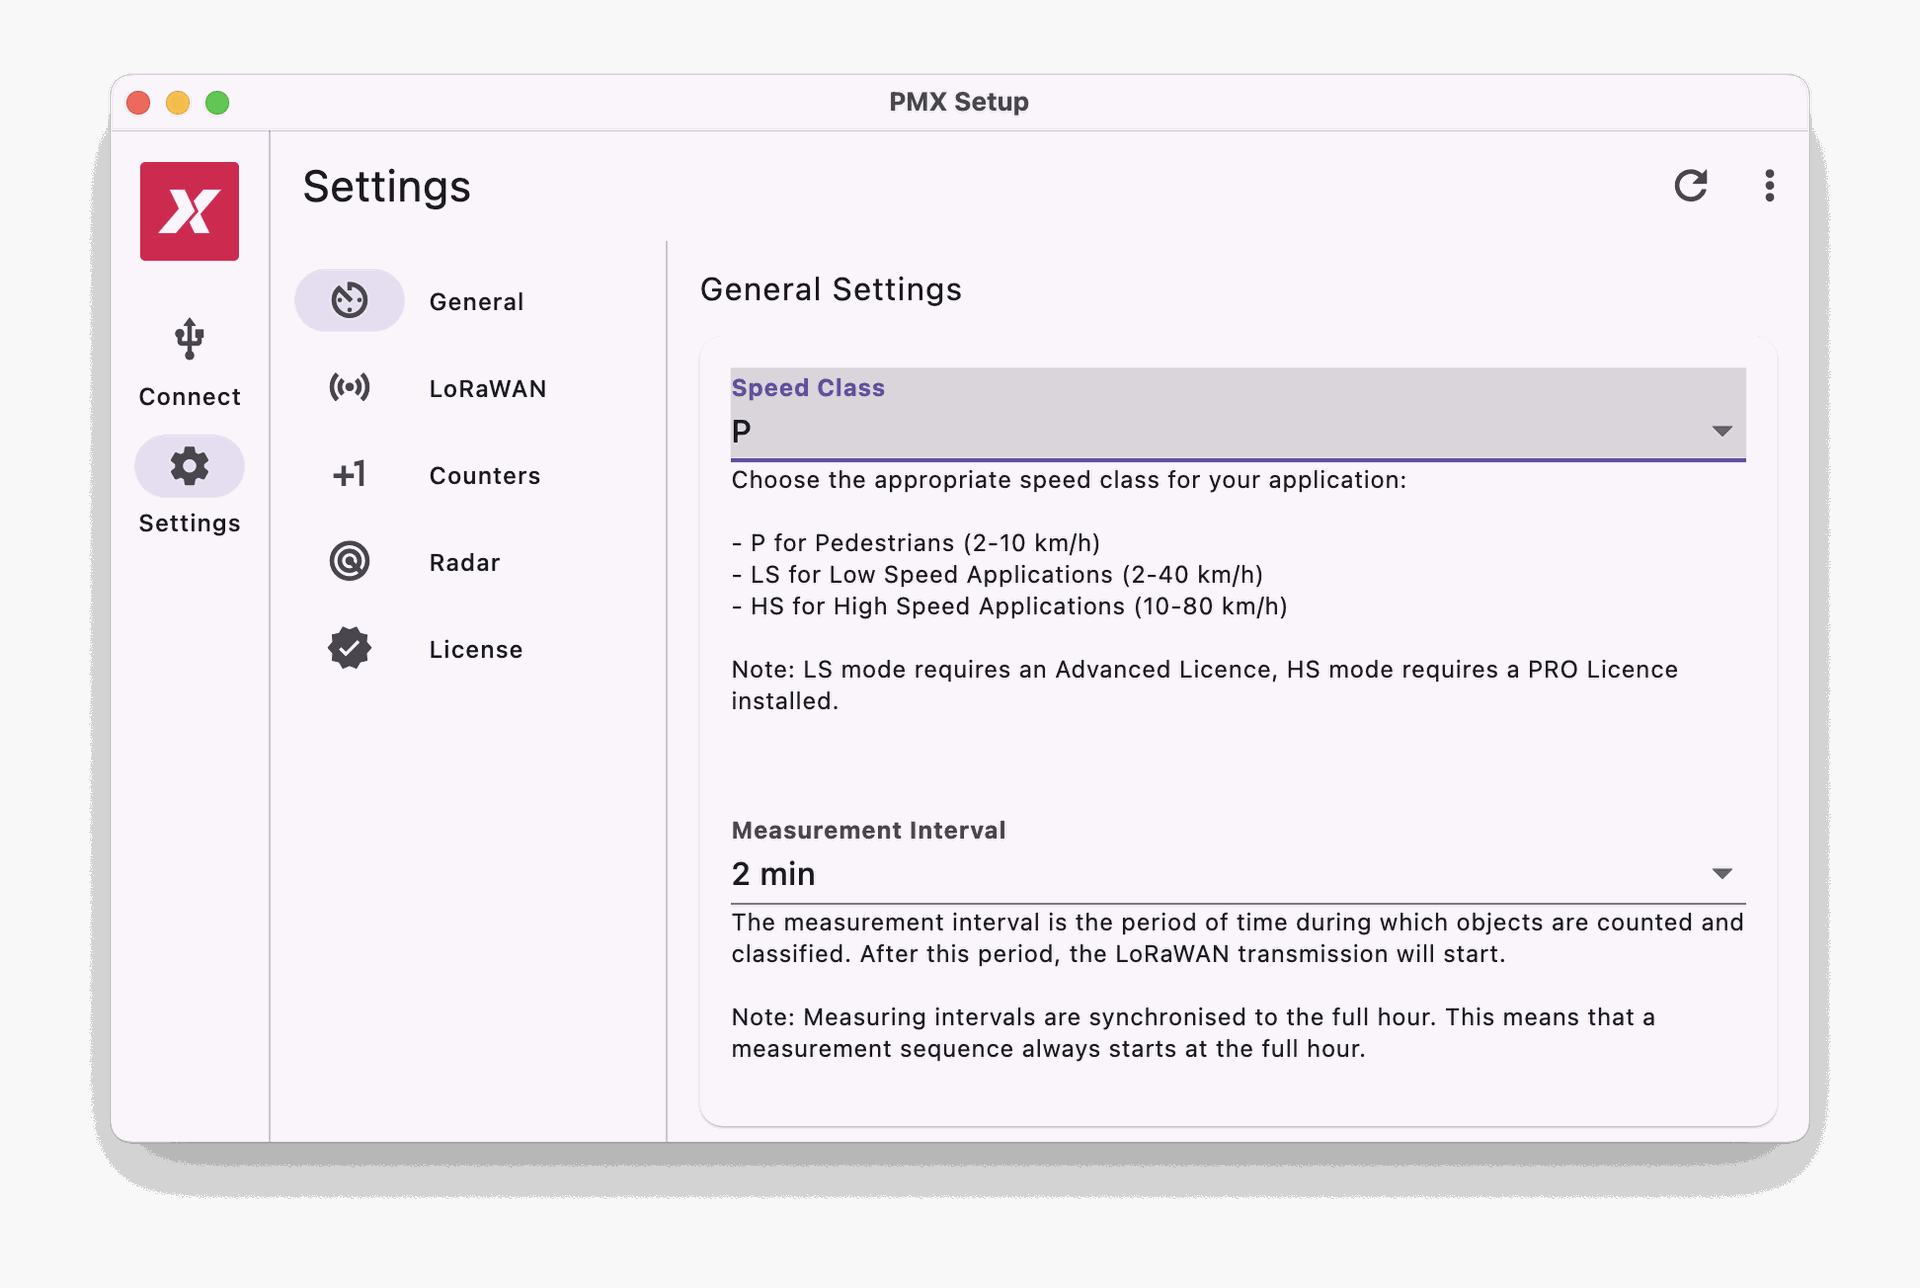This screenshot has height=1288, width=1920.
Task: Click the PMX app logo
Action: click(x=189, y=211)
